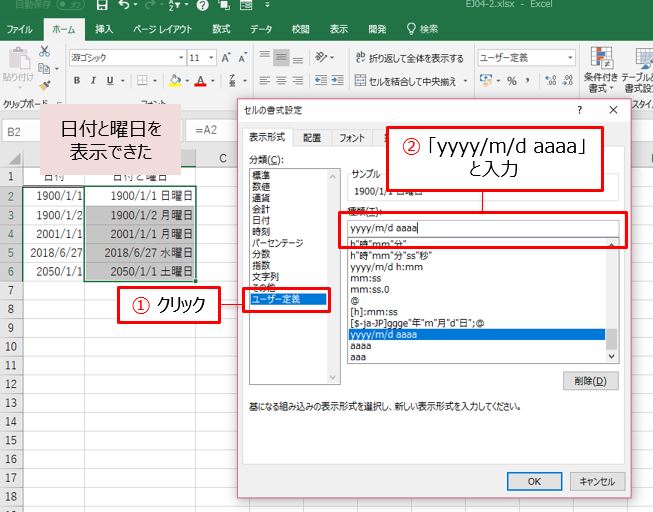Switch to the フォント tab in dialog
The width and height of the screenshot is (653, 512).
click(352, 137)
